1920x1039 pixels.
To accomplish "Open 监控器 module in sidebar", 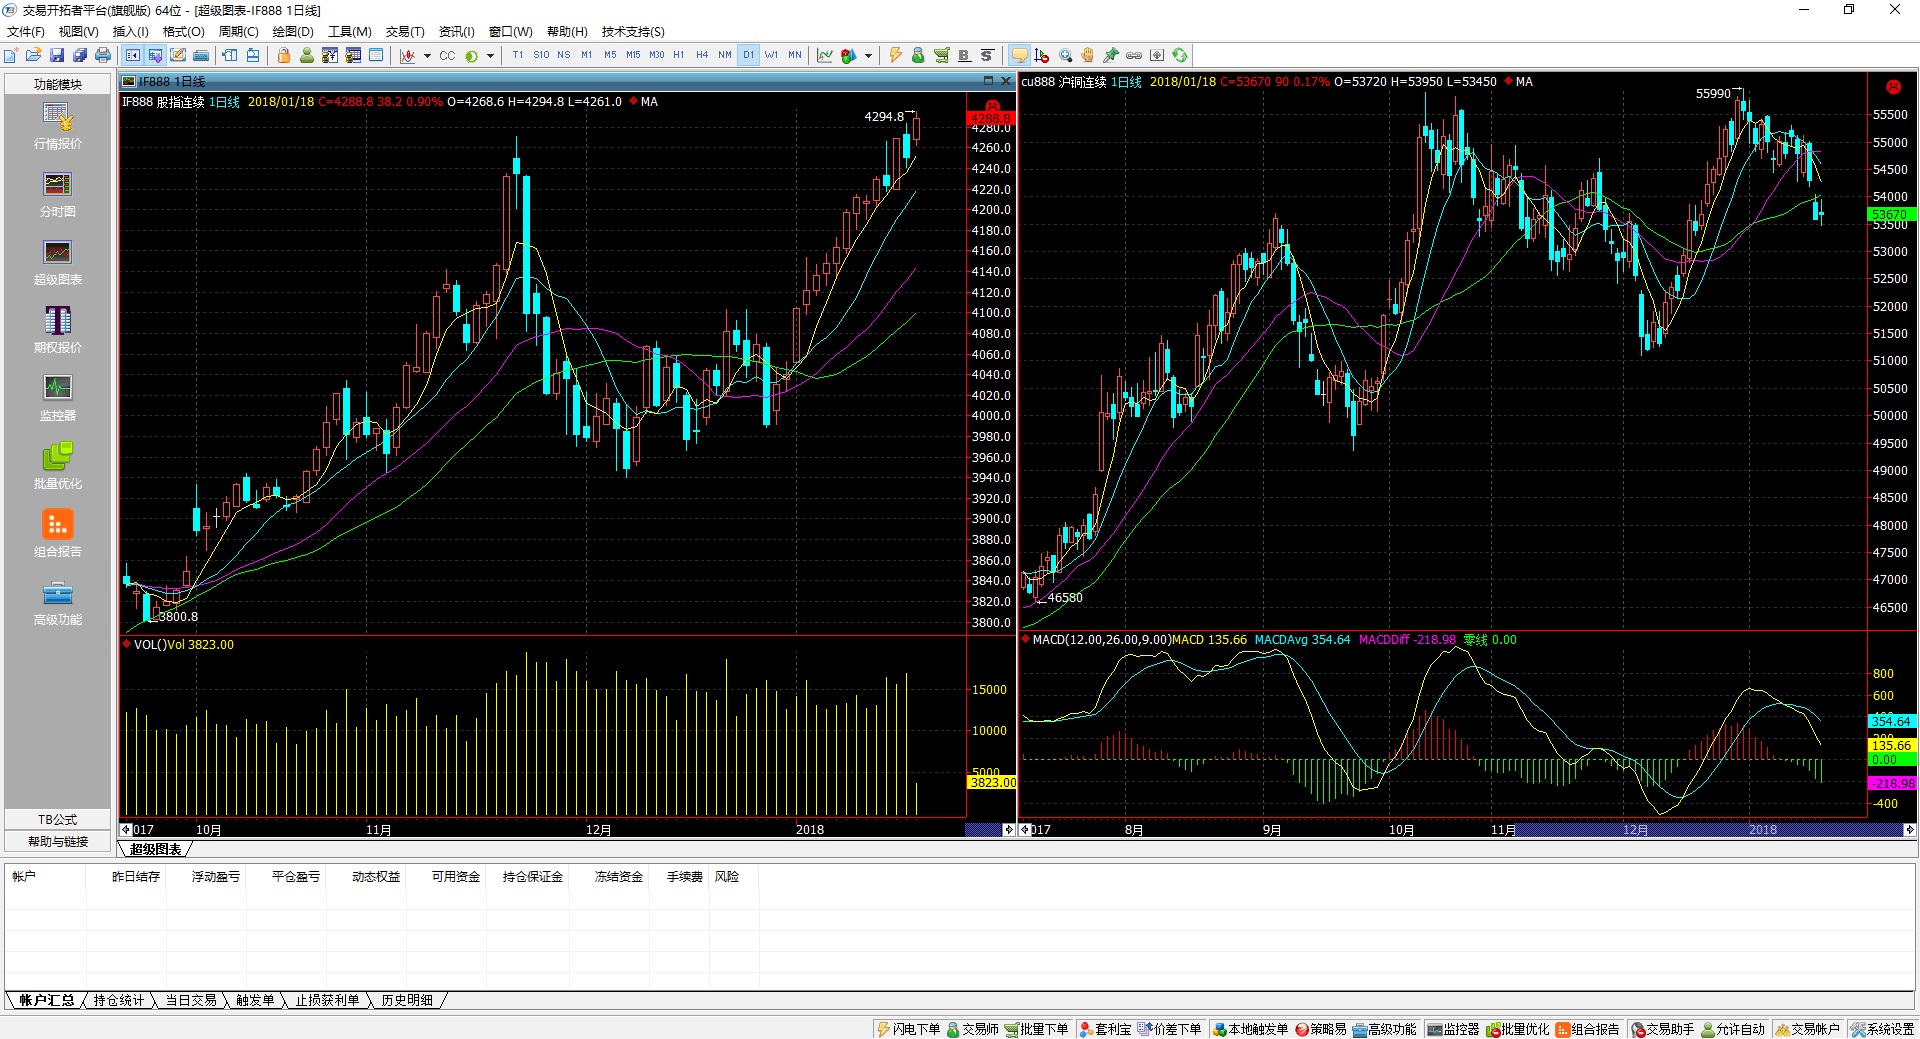I will click(x=58, y=398).
